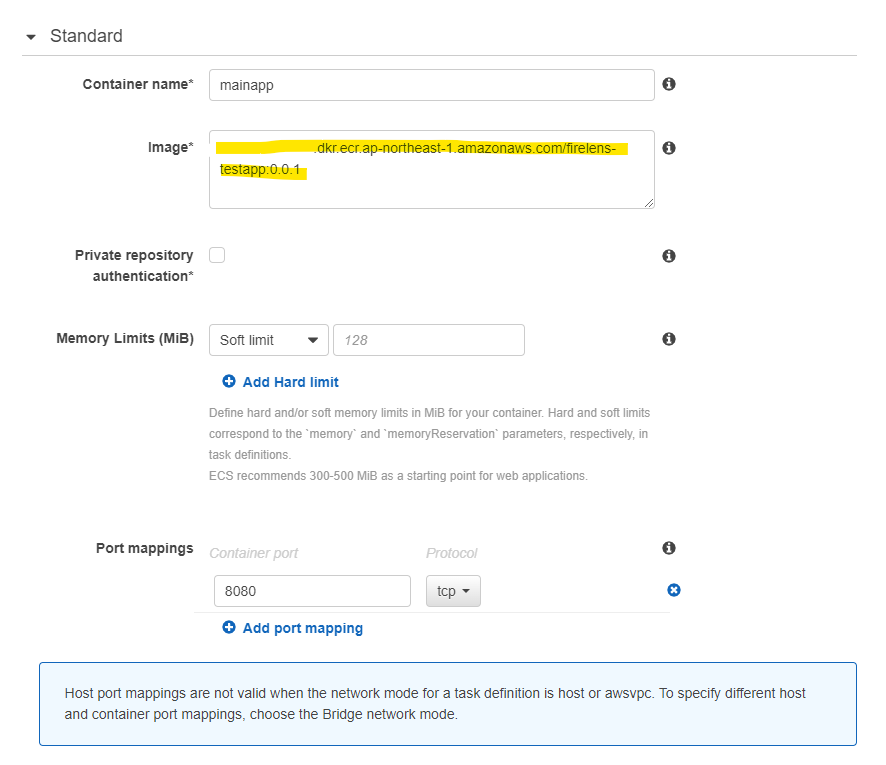Screen dimensions: 886x765
Task: Enable Private repository authentication checkbox
Action: (x=217, y=255)
